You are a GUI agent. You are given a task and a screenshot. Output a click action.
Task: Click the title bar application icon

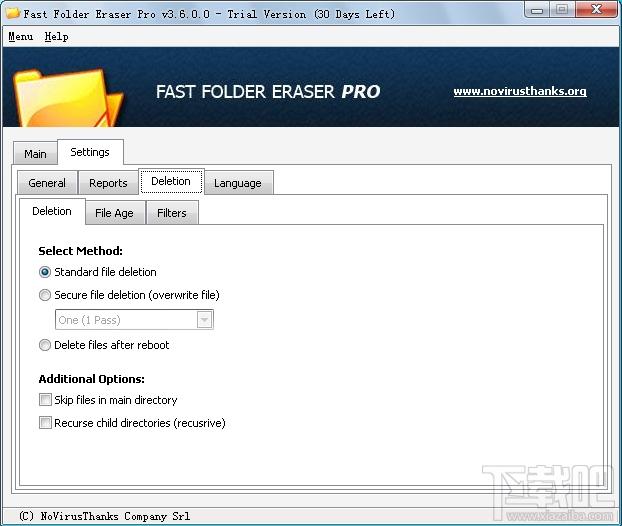click(x=12, y=14)
